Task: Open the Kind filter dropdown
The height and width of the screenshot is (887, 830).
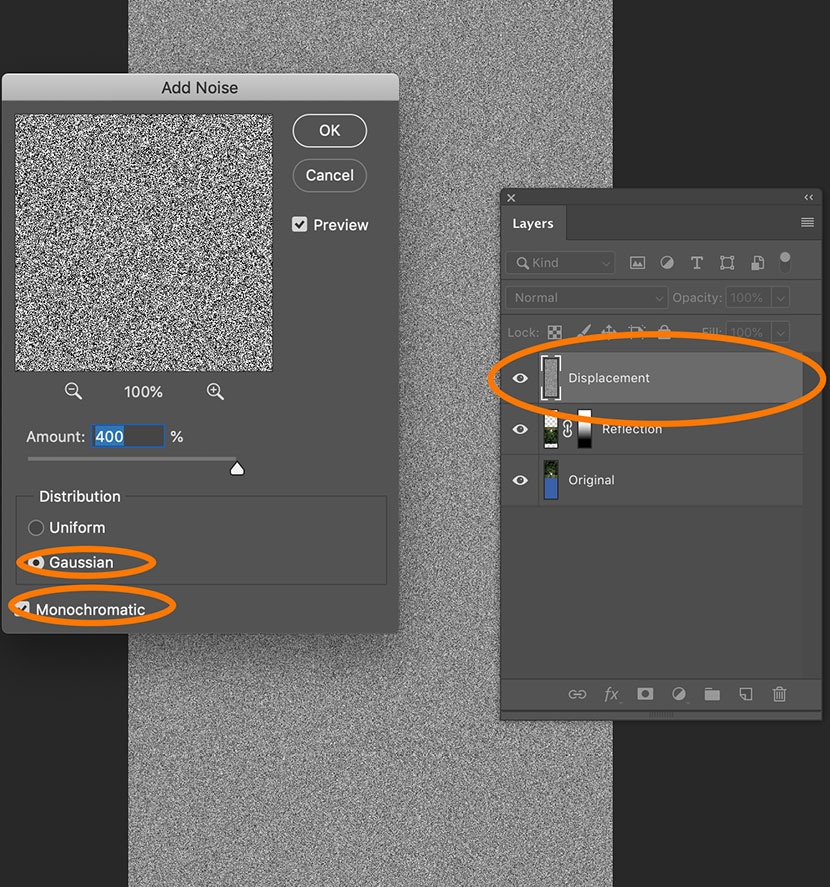Action: [560, 263]
